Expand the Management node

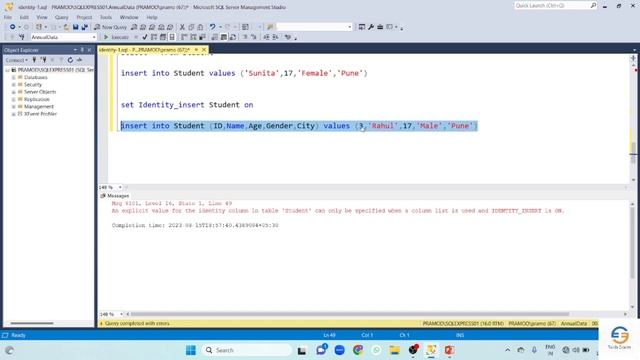click(x=13, y=107)
